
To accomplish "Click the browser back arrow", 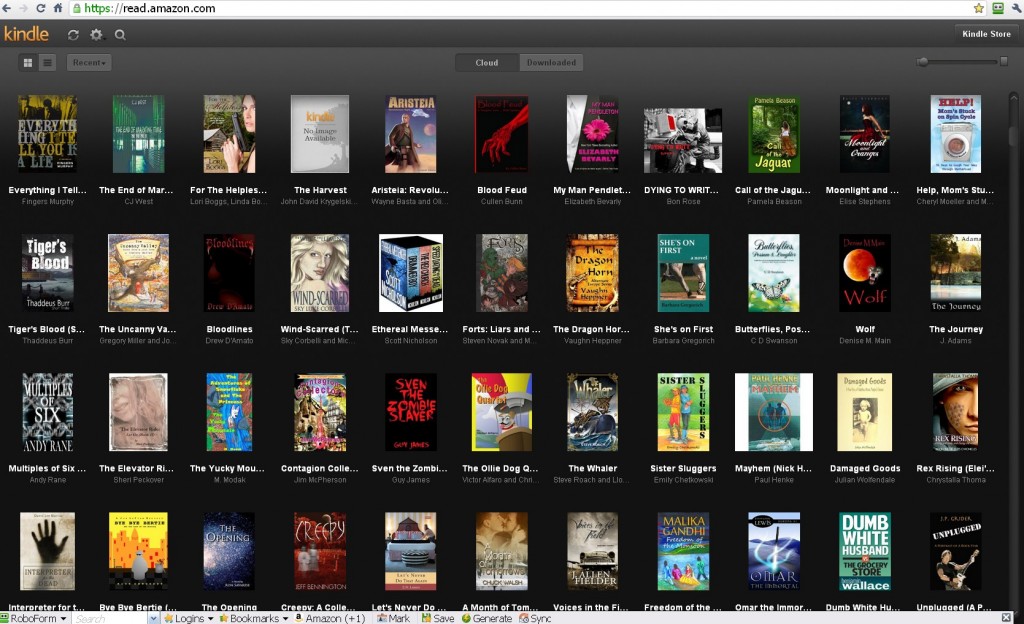I will click(7, 8).
